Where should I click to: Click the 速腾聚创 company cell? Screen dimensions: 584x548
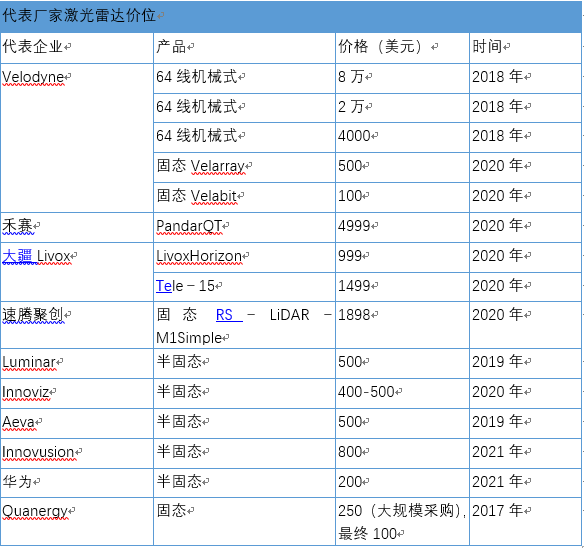[77, 325]
